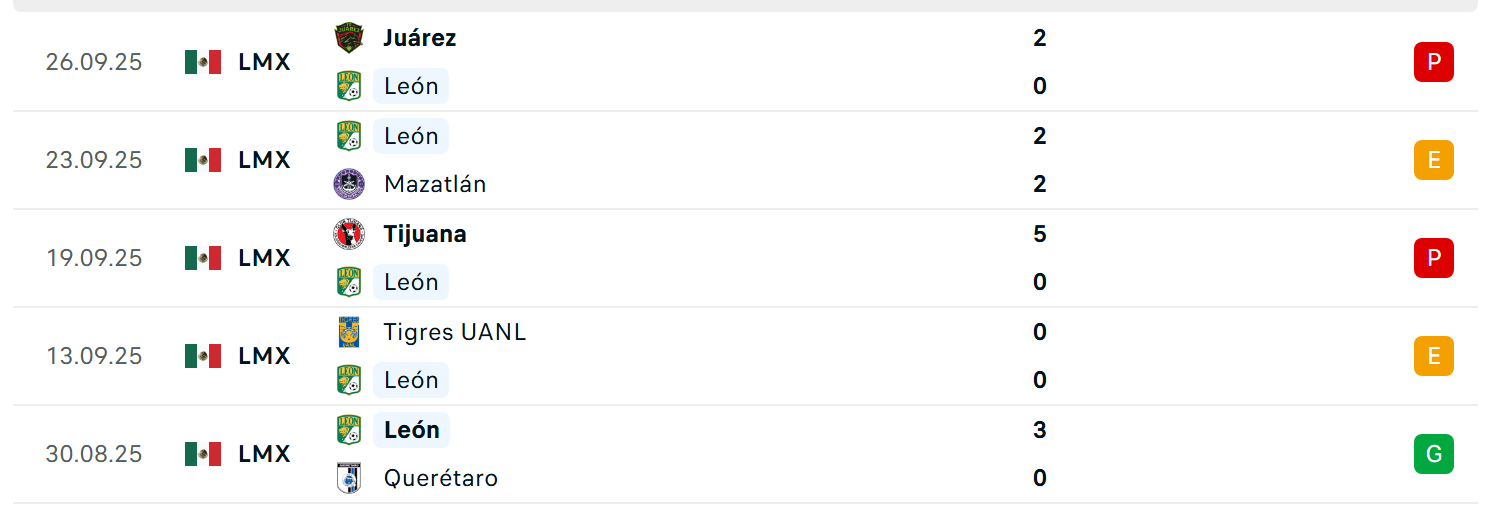Open LMX league link on 19.09.25 row
Screen dimensions: 1495x510
click(264, 258)
